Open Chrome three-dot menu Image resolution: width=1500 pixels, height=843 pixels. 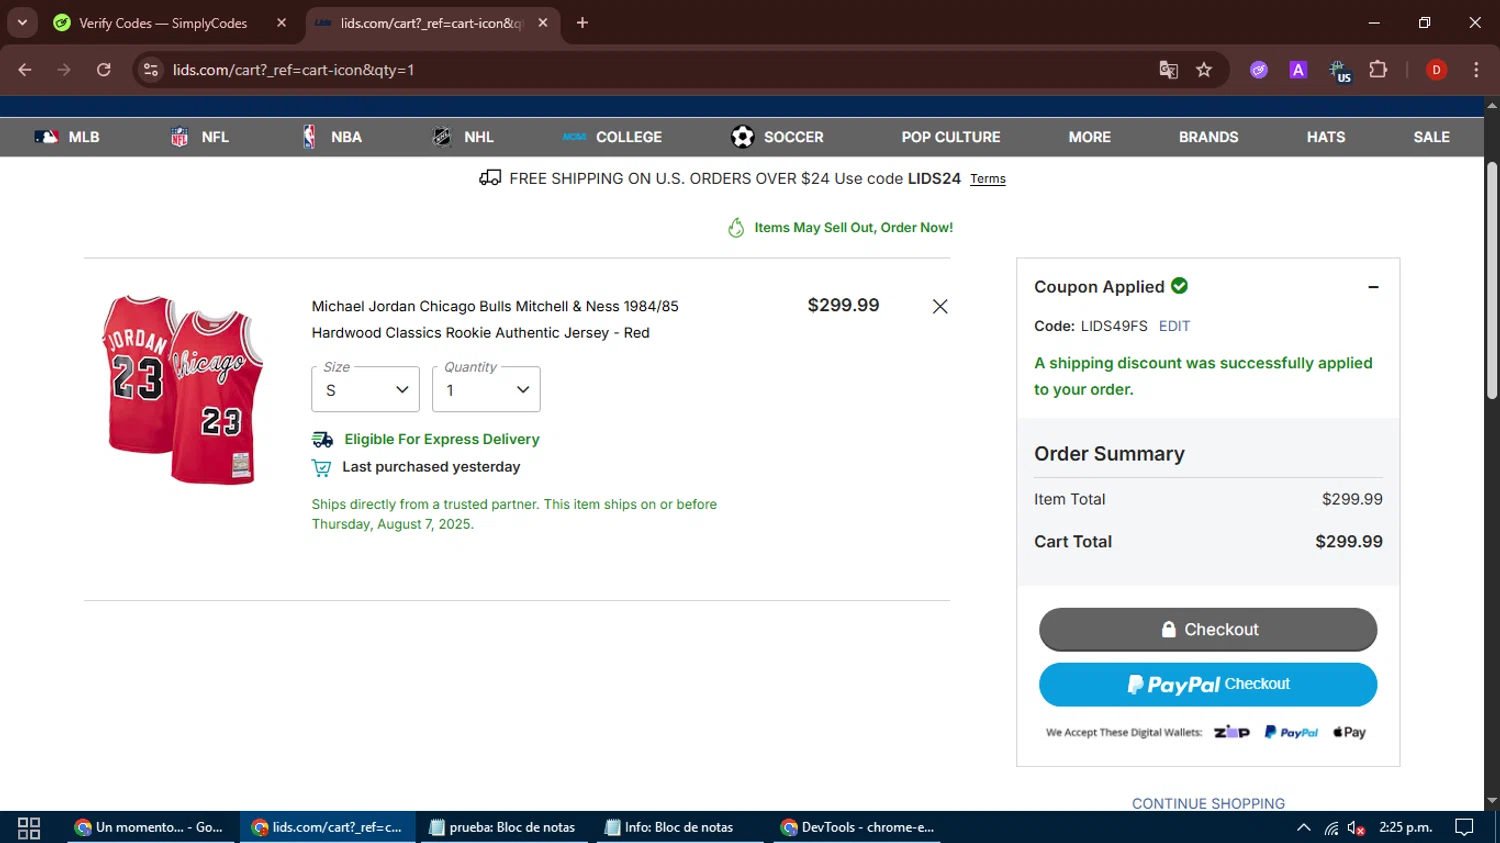pyautogui.click(x=1476, y=70)
